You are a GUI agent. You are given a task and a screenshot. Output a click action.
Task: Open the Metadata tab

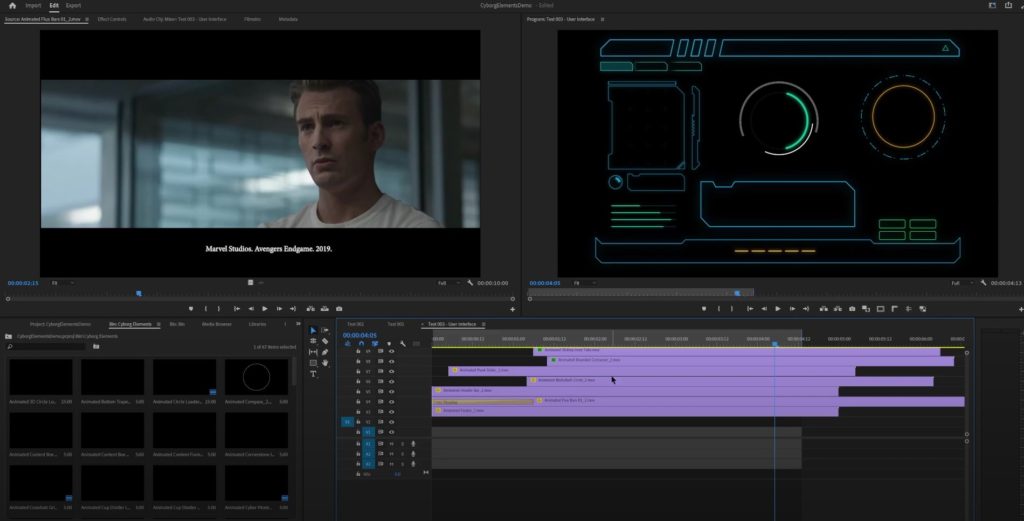(288, 20)
